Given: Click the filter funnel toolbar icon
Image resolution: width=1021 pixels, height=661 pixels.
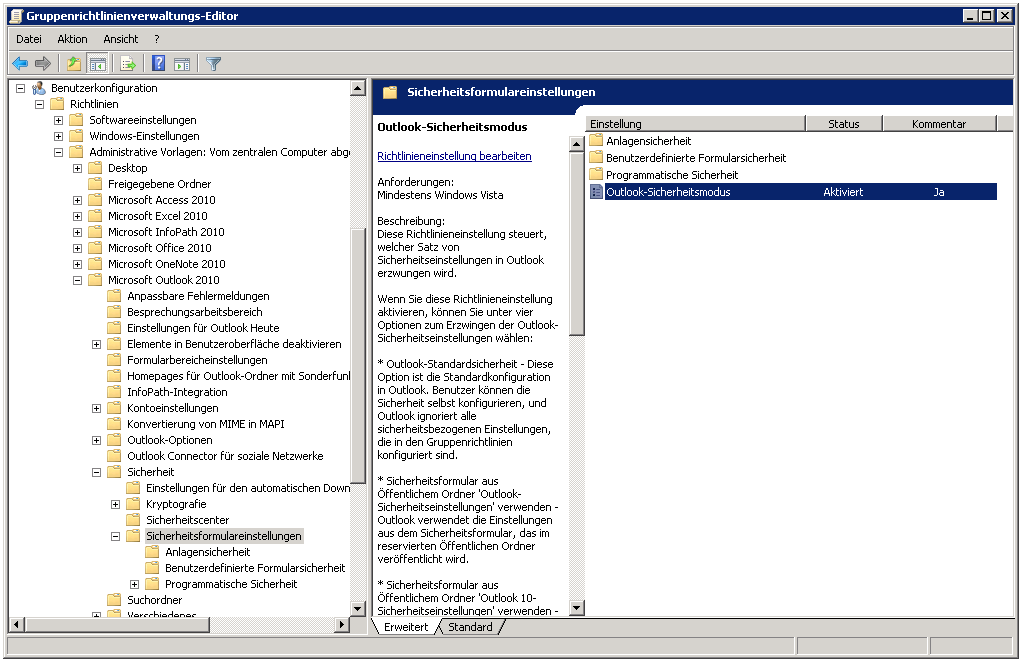Looking at the screenshot, I should [213, 63].
